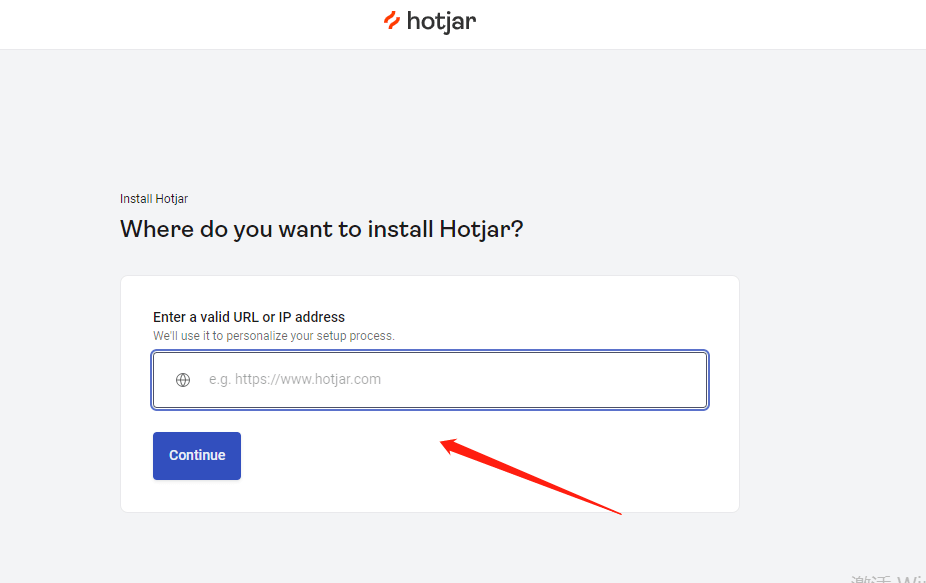Click blank white header area left of the logo
Image resolution: width=926 pixels, height=583 pixels.
(177, 24)
